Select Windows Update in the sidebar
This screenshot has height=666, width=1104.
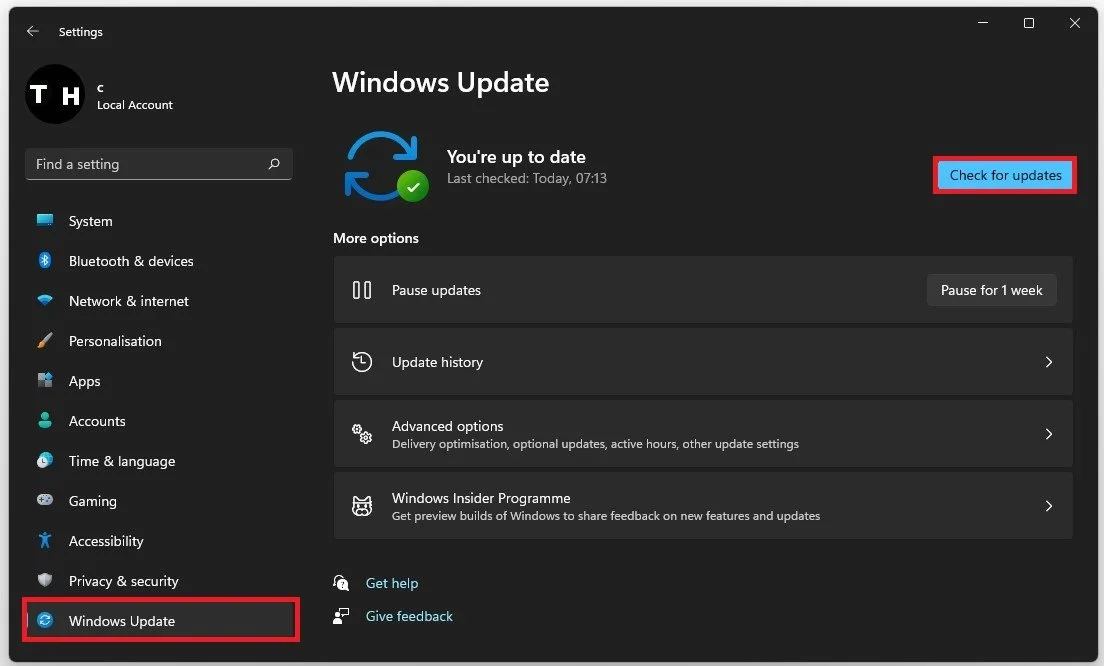159,621
